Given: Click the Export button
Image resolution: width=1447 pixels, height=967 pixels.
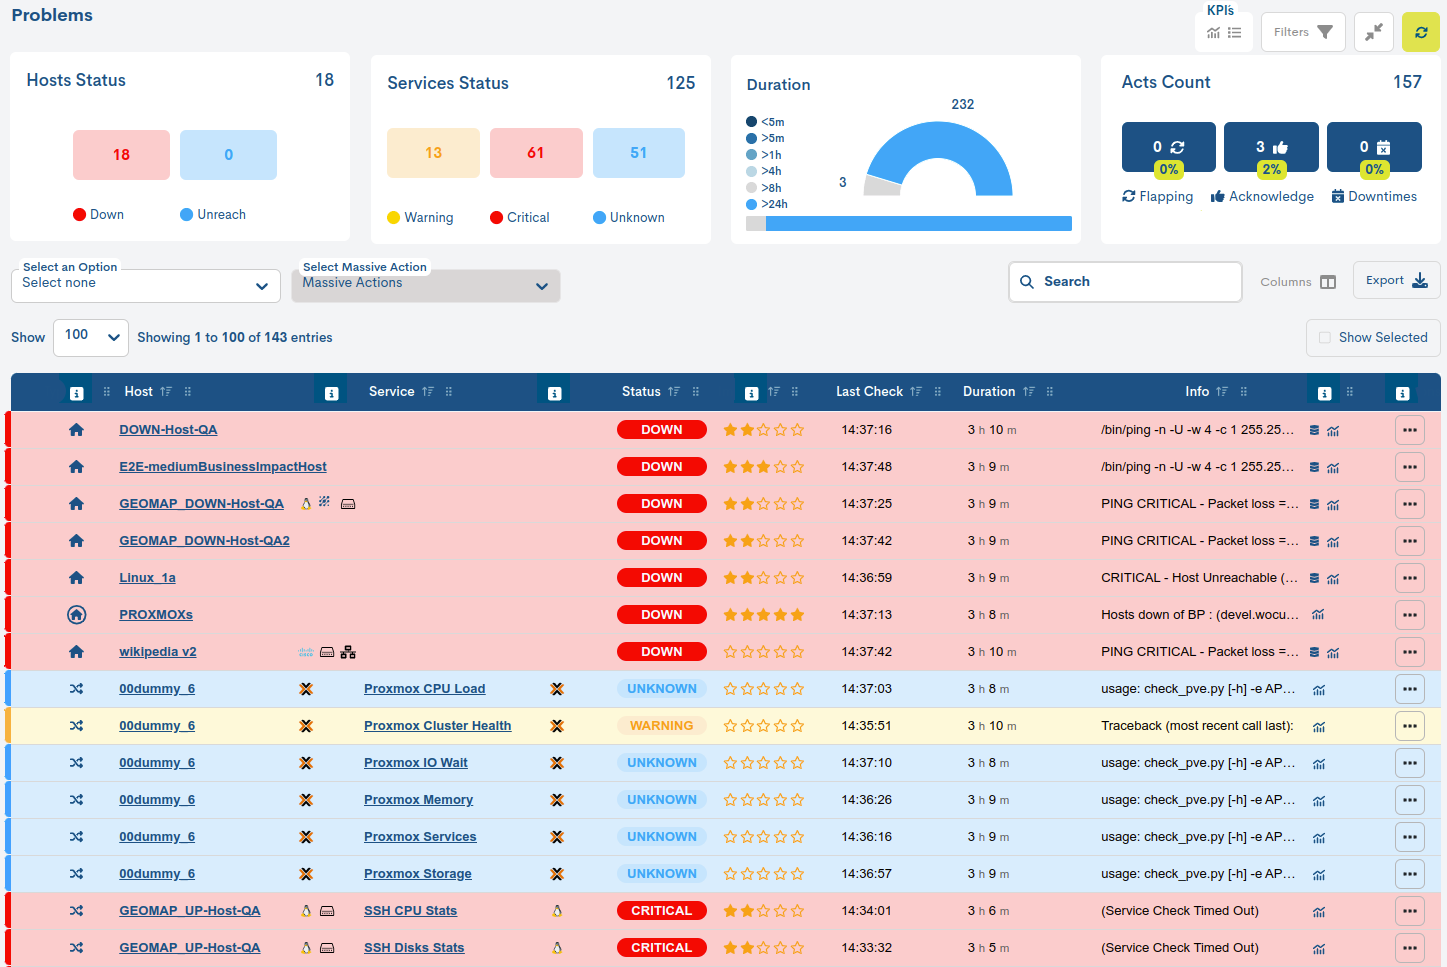Looking at the screenshot, I should tap(1395, 281).
